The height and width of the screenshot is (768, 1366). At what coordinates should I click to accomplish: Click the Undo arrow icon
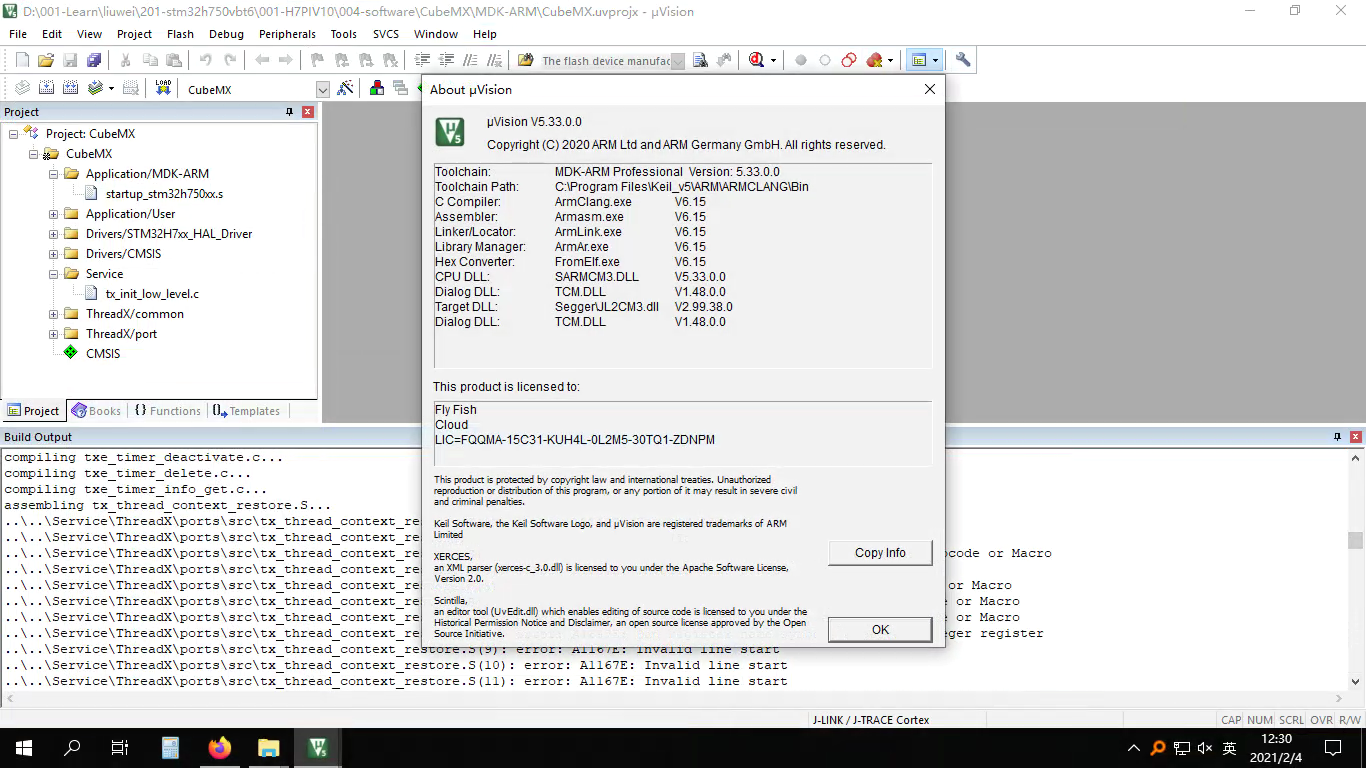(206, 60)
